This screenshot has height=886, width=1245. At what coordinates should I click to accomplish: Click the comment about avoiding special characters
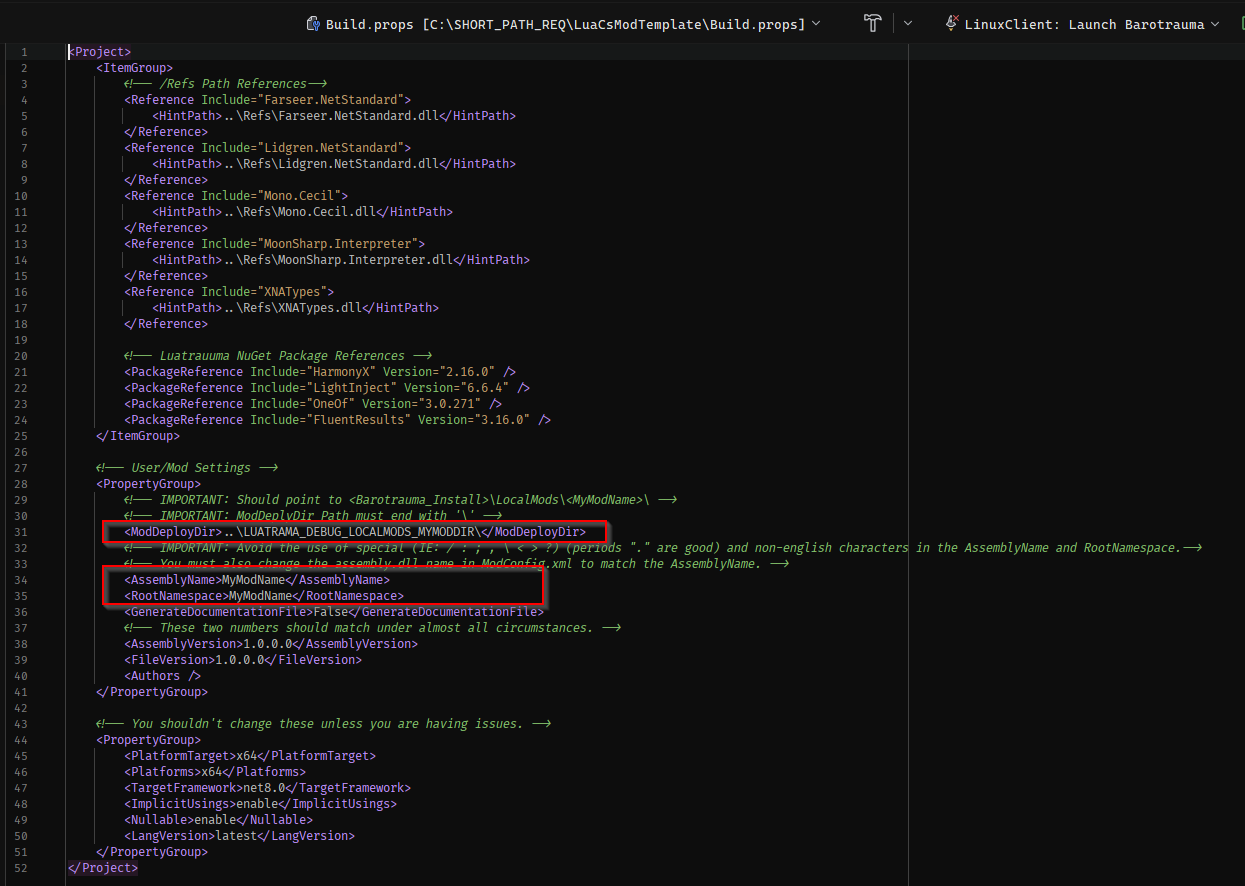[x=662, y=547]
